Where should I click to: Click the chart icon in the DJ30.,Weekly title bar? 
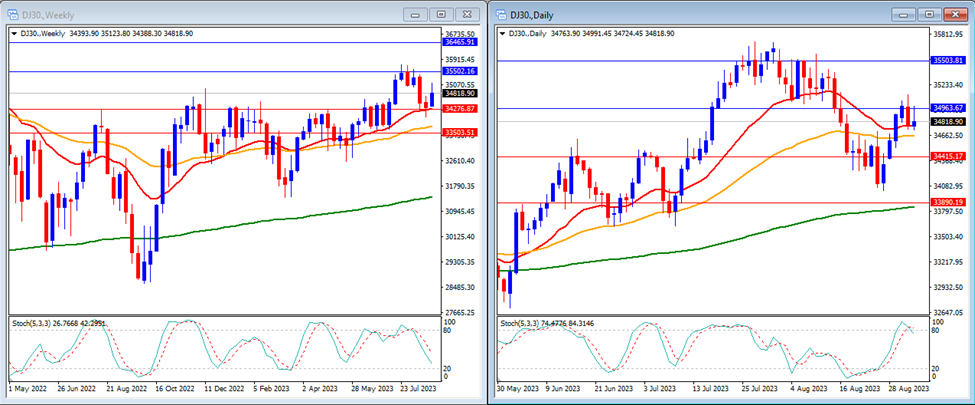[12, 14]
